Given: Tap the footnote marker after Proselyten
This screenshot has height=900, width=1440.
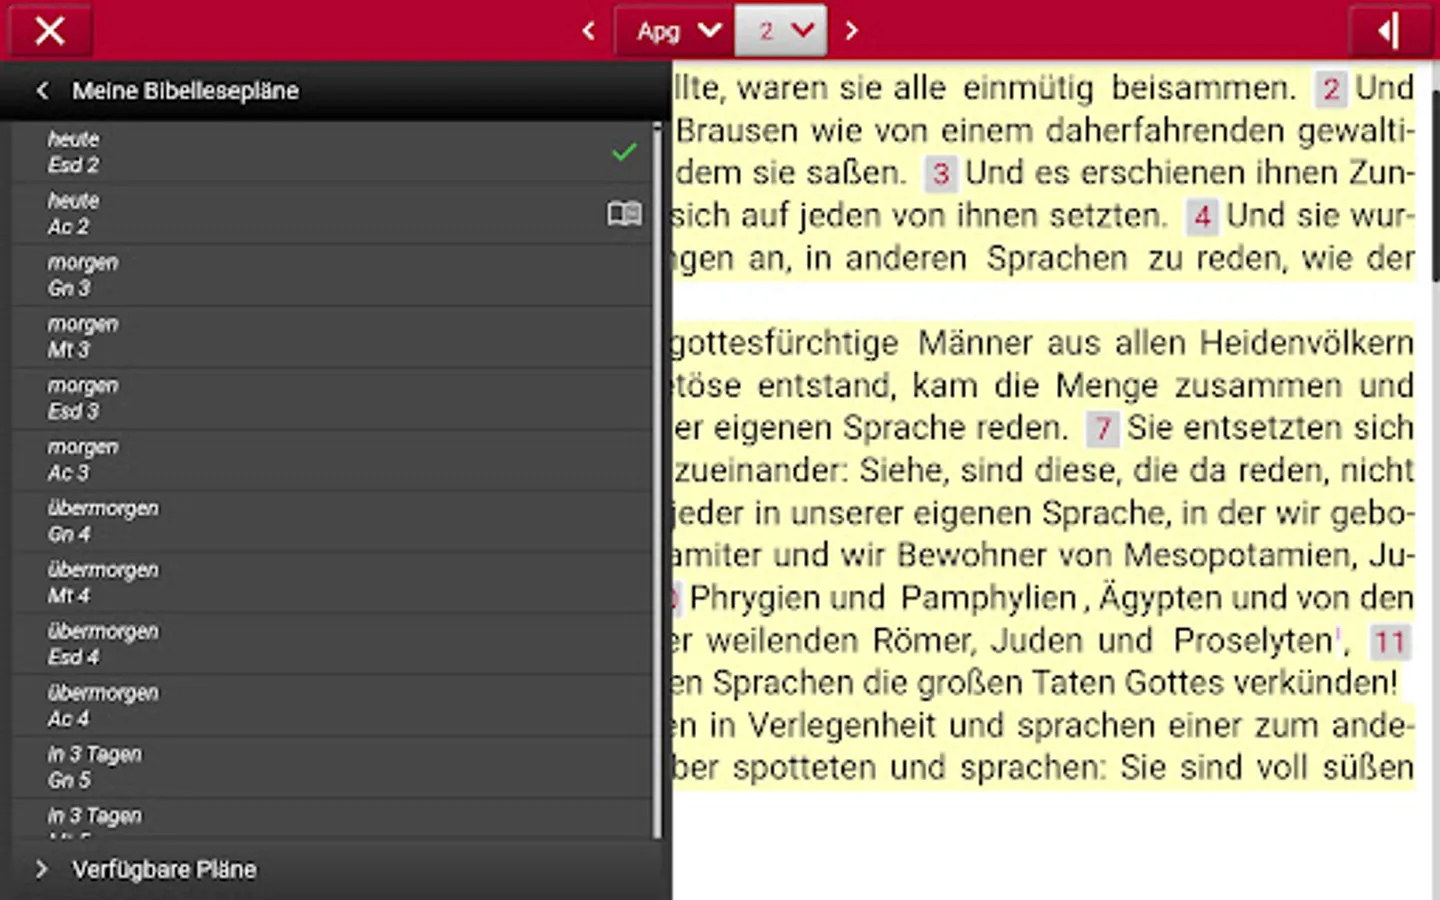Looking at the screenshot, I should (x=1337, y=634).
